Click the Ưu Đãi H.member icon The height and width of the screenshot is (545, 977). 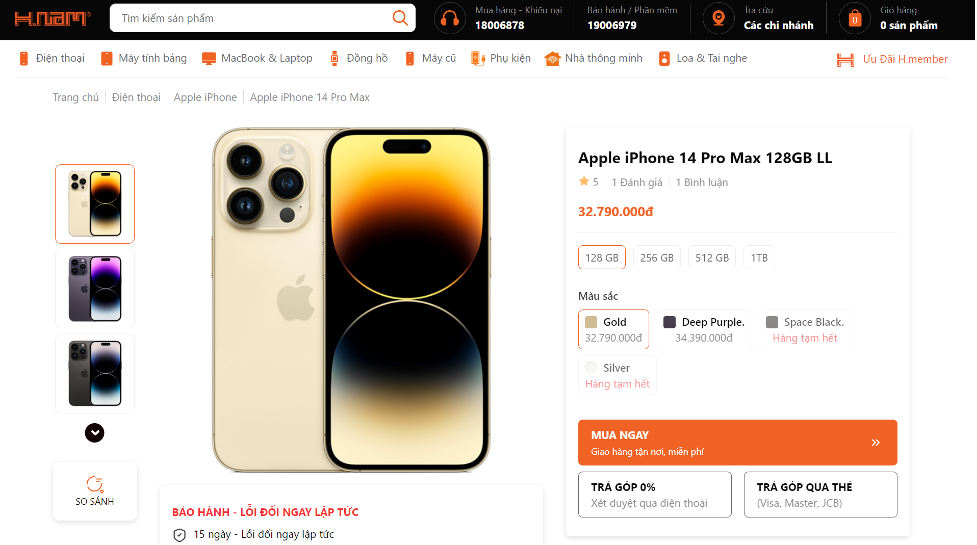pos(845,59)
